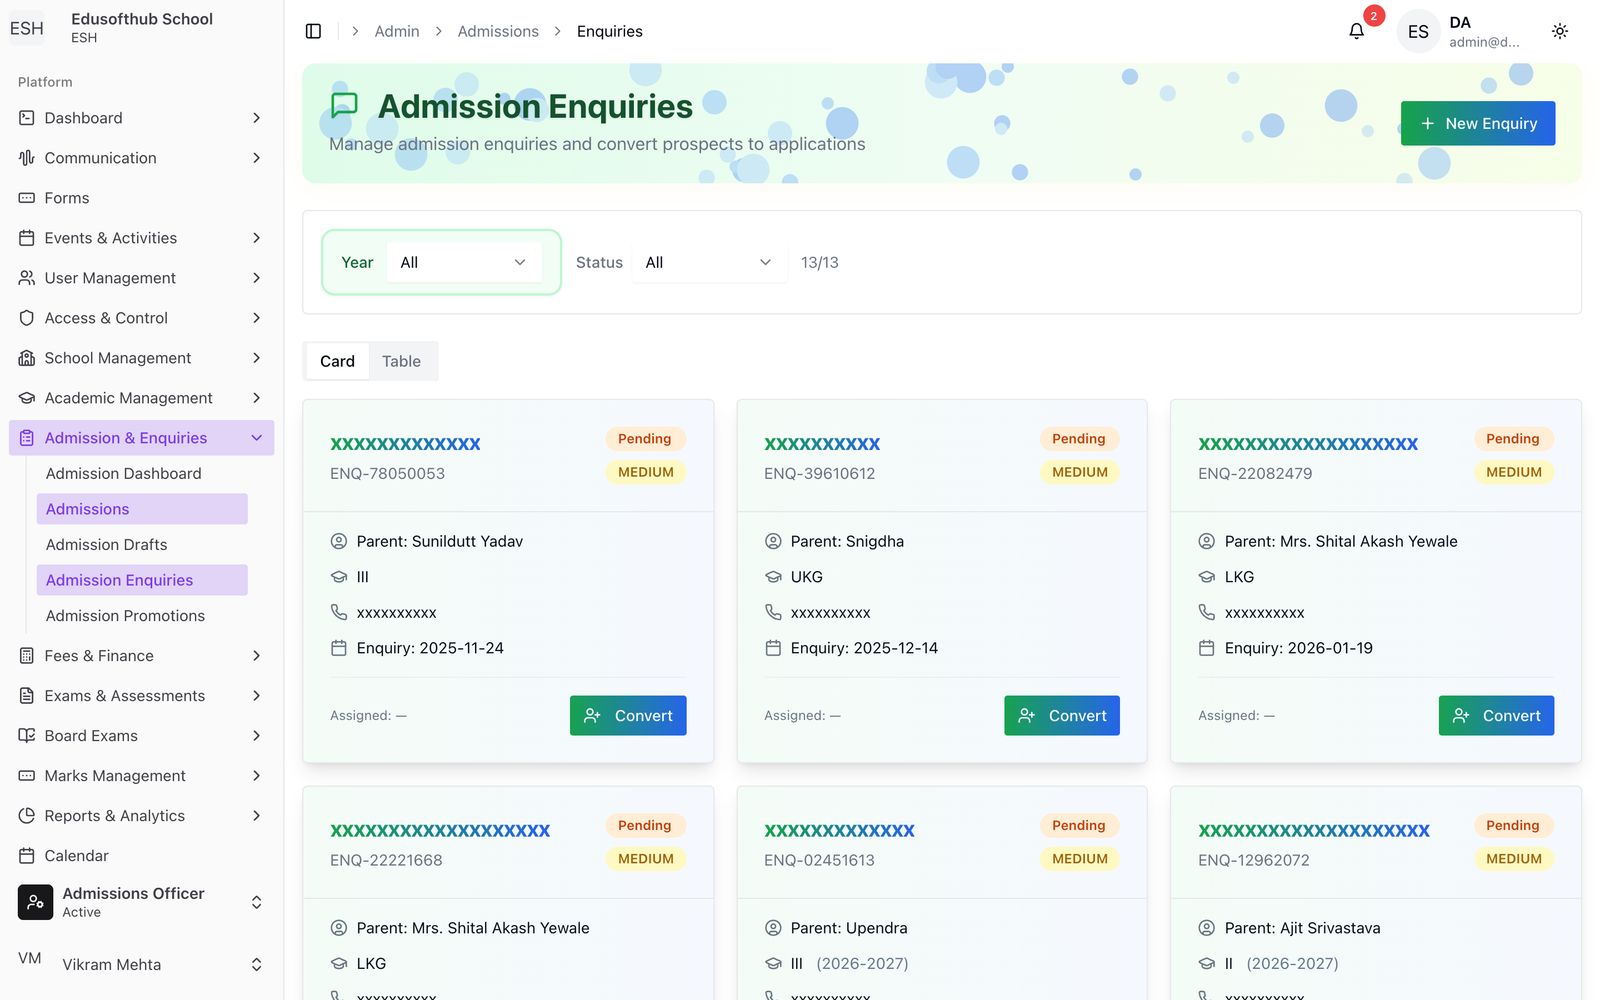Open the Status filter dropdown
This screenshot has height=1000, width=1600.
709,262
